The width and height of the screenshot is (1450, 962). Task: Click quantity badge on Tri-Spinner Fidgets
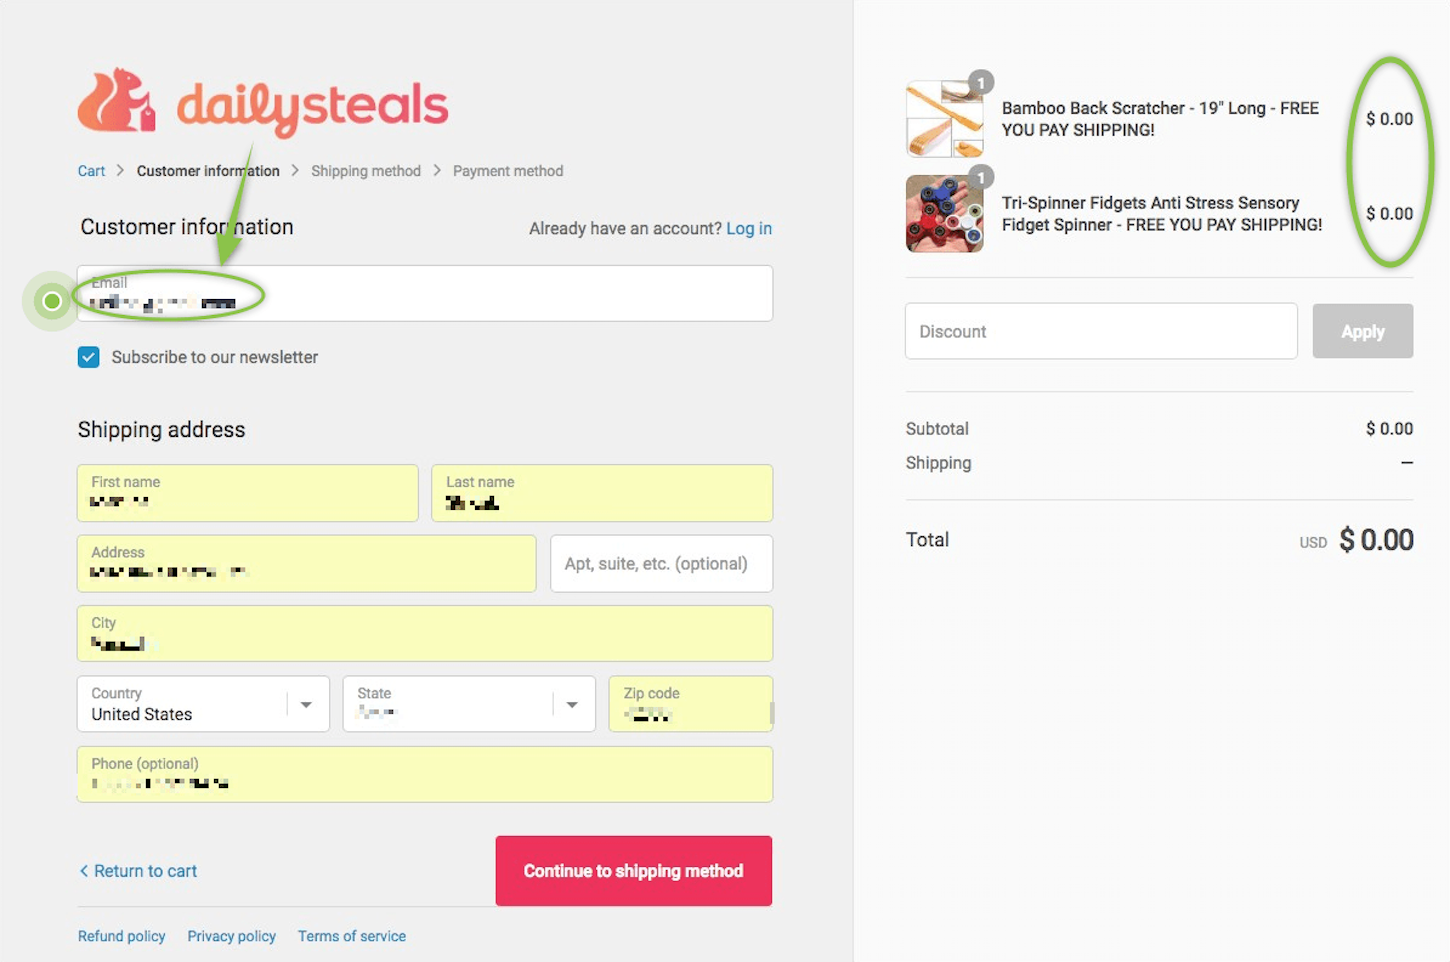(x=981, y=177)
